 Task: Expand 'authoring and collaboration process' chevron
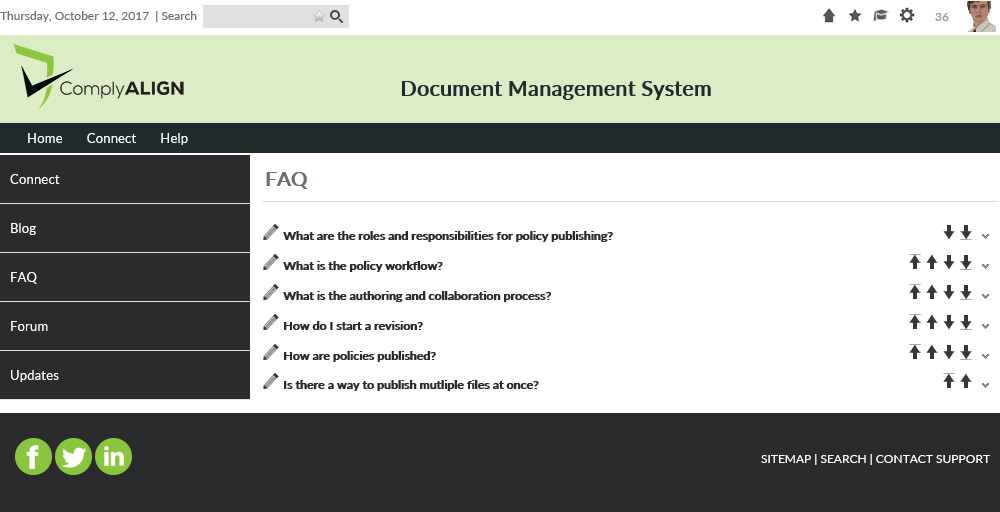click(985, 296)
